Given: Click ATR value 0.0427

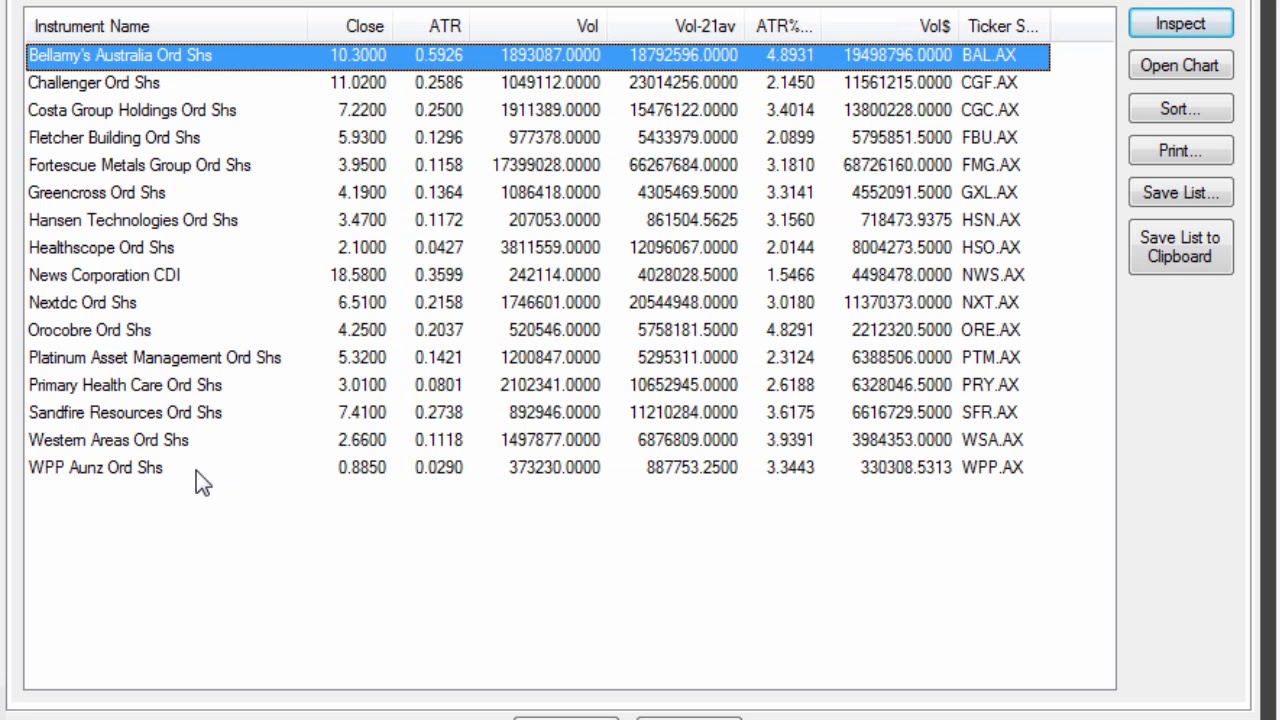Looking at the screenshot, I should tap(439, 248).
